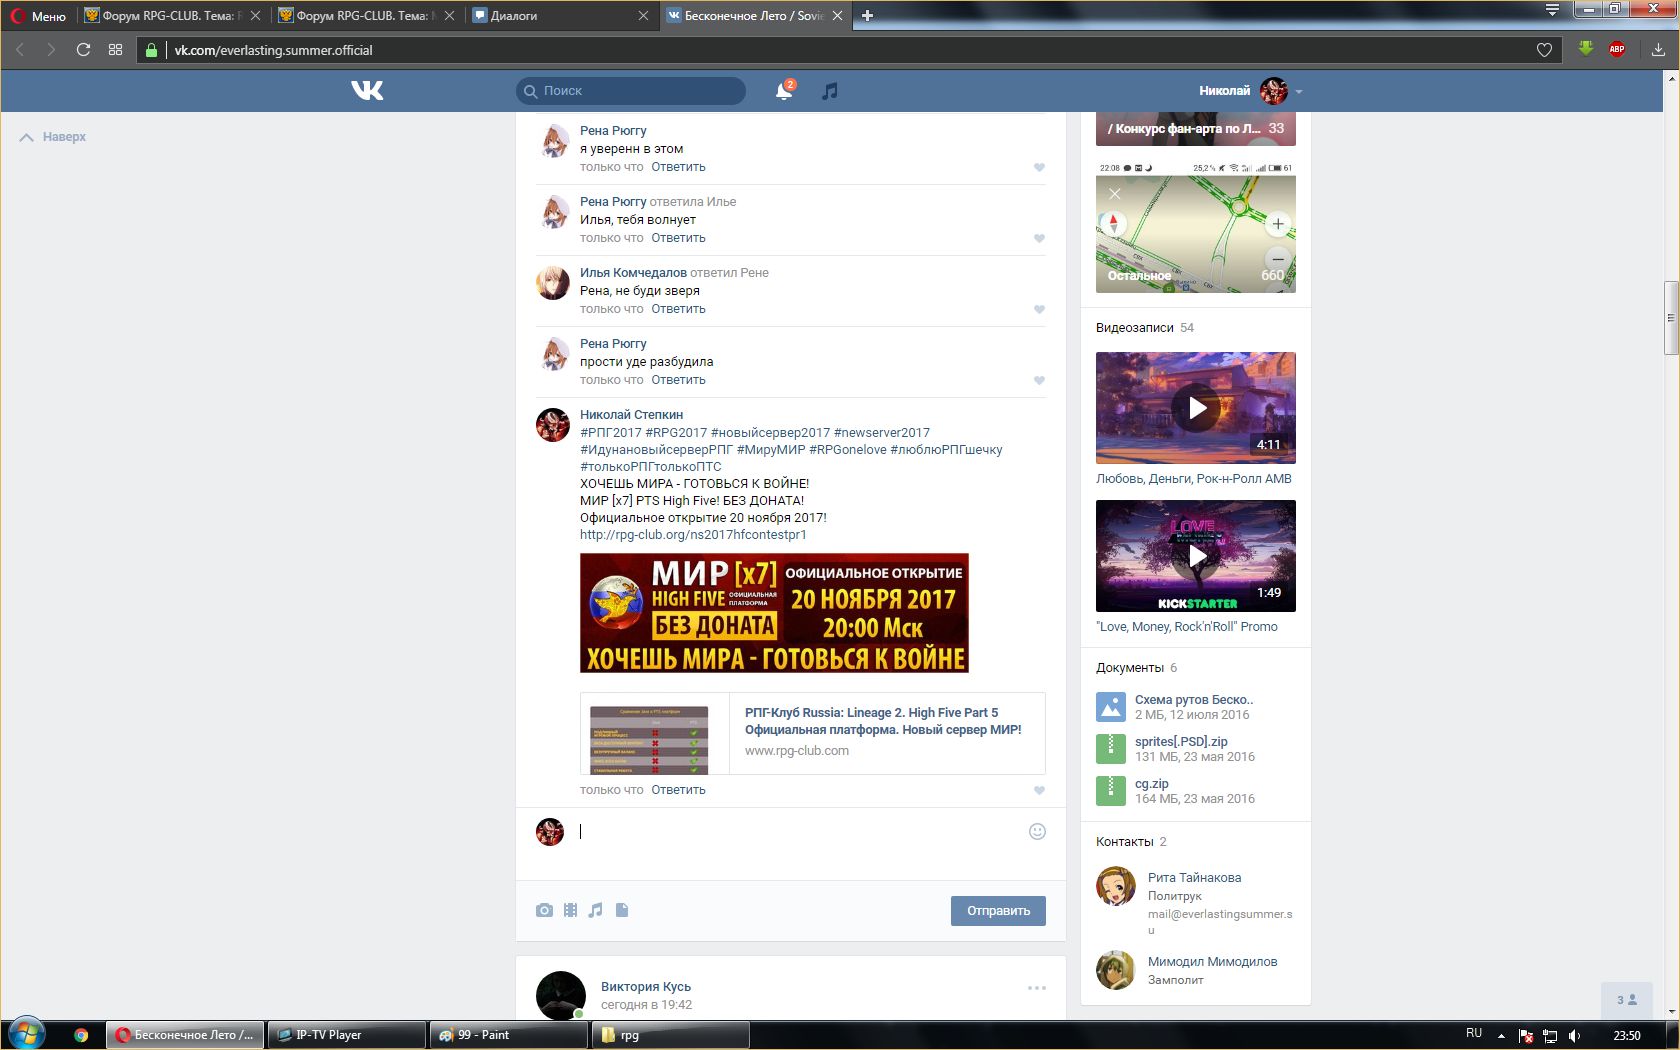The height and width of the screenshot is (1050, 1680).
Task: Click the volume speaker in system tray
Action: (1575, 1035)
